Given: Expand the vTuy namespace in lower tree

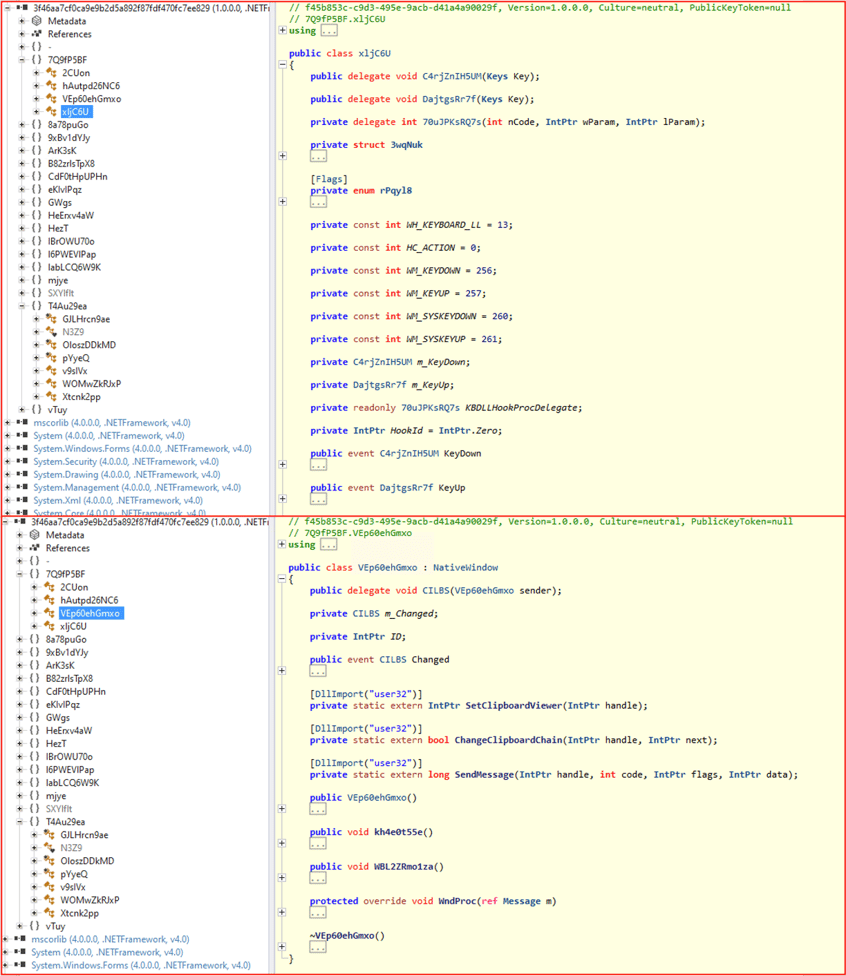Looking at the screenshot, I should (x=21, y=926).
